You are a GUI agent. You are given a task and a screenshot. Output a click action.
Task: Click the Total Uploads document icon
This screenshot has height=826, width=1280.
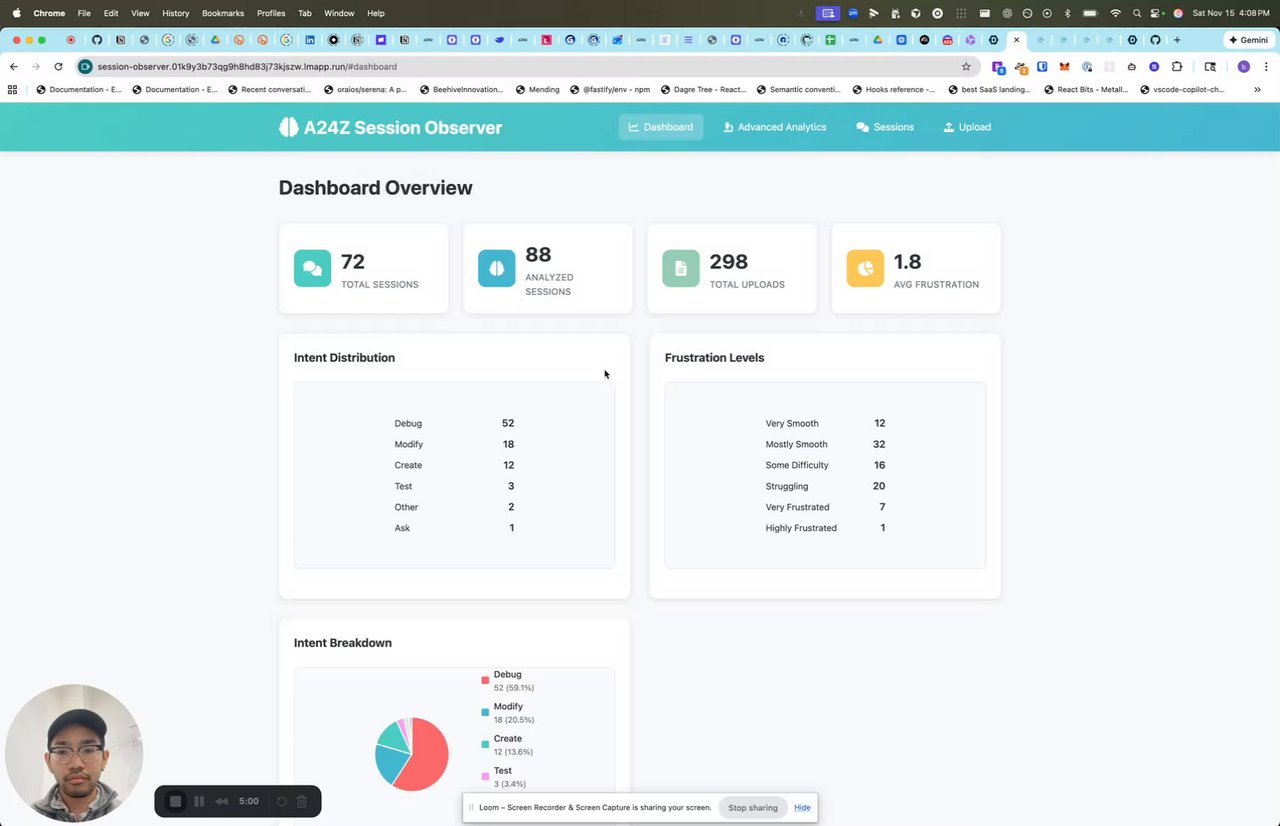[681, 268]
